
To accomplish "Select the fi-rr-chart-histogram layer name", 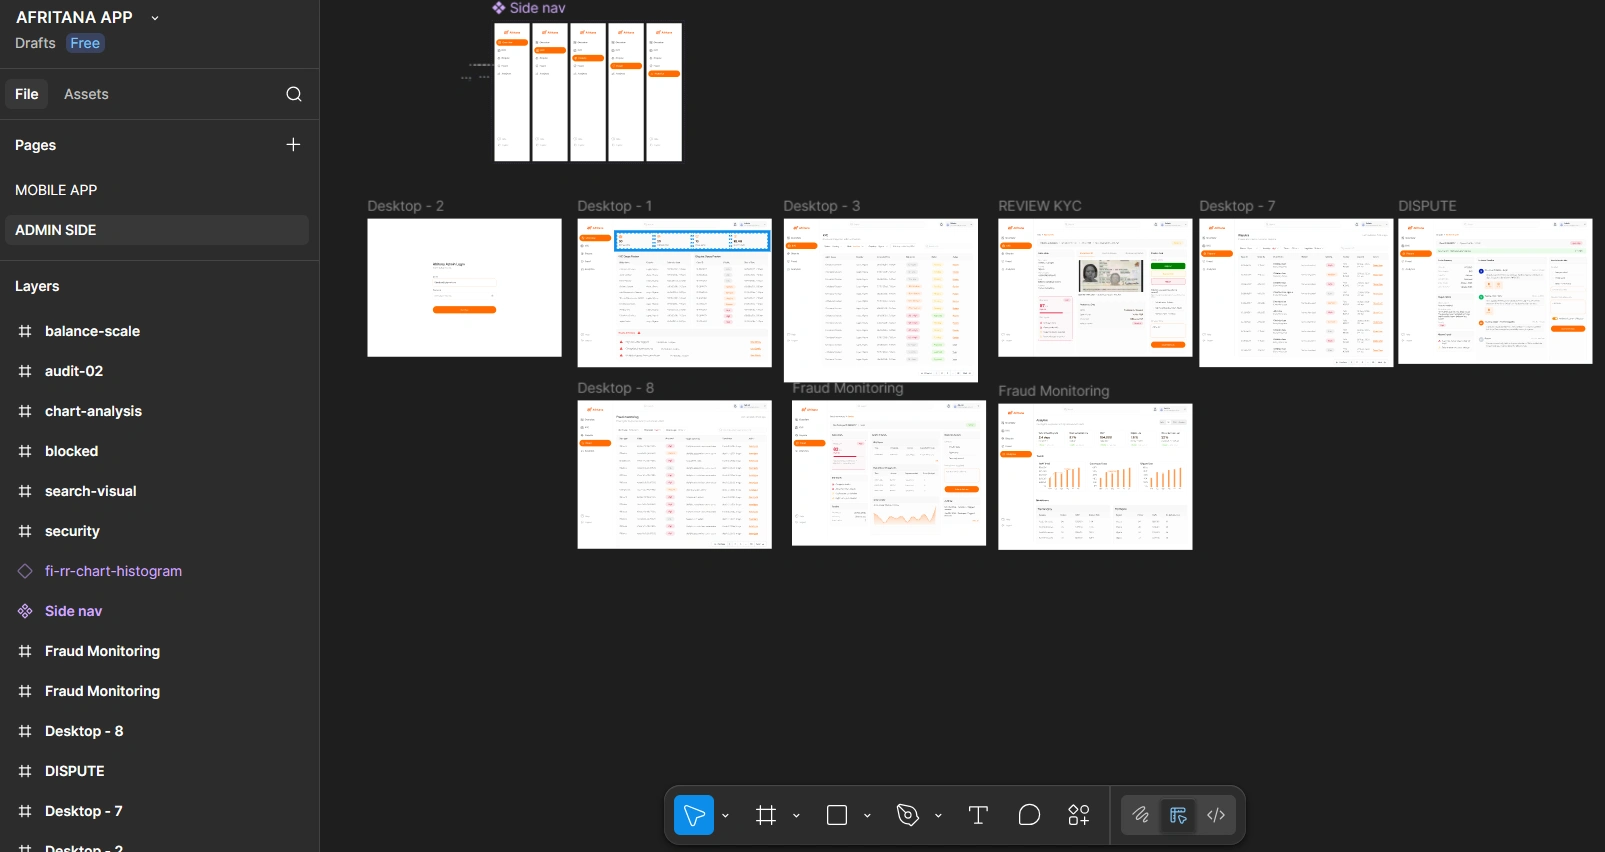I will pyautogui.click(x=113, y=571).
